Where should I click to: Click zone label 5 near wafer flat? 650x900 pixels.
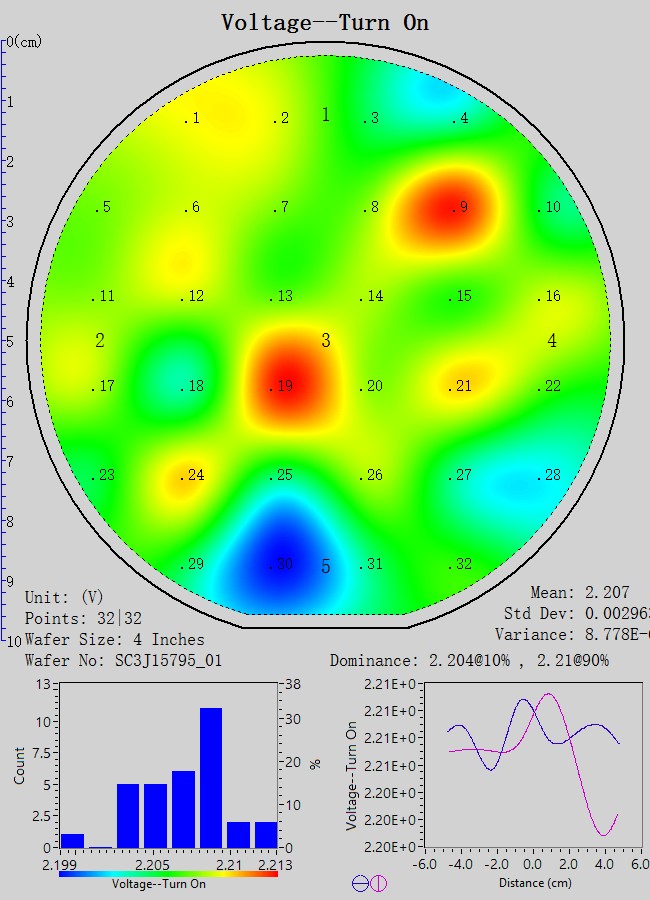325,567
